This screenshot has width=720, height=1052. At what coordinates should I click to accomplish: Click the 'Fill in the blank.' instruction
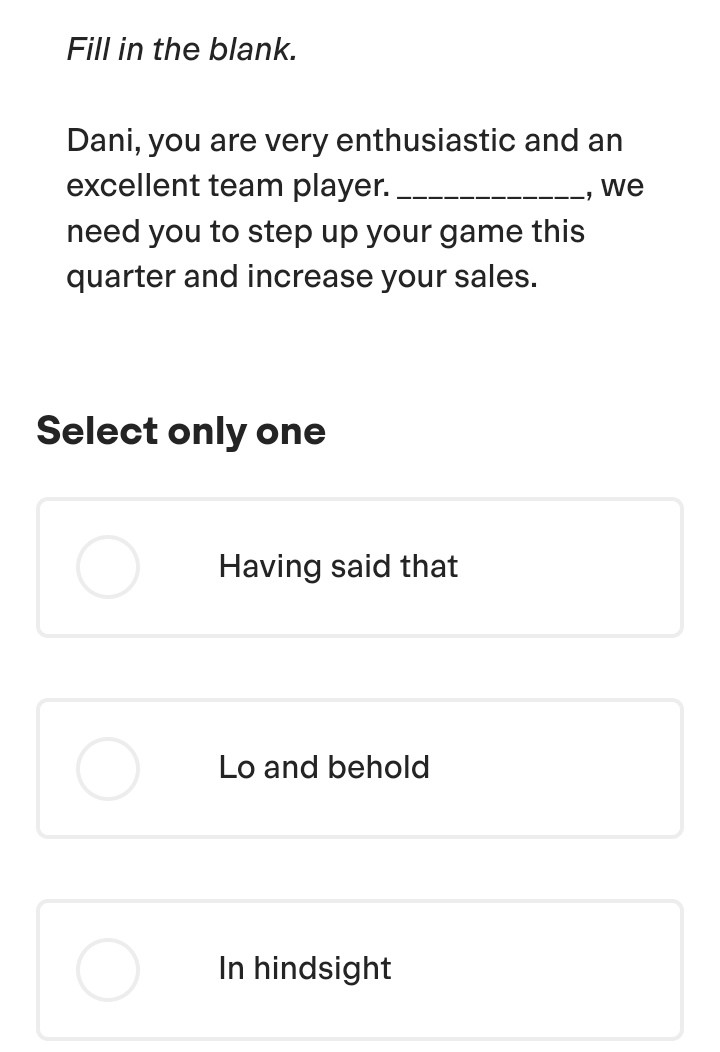pos(181,49)
